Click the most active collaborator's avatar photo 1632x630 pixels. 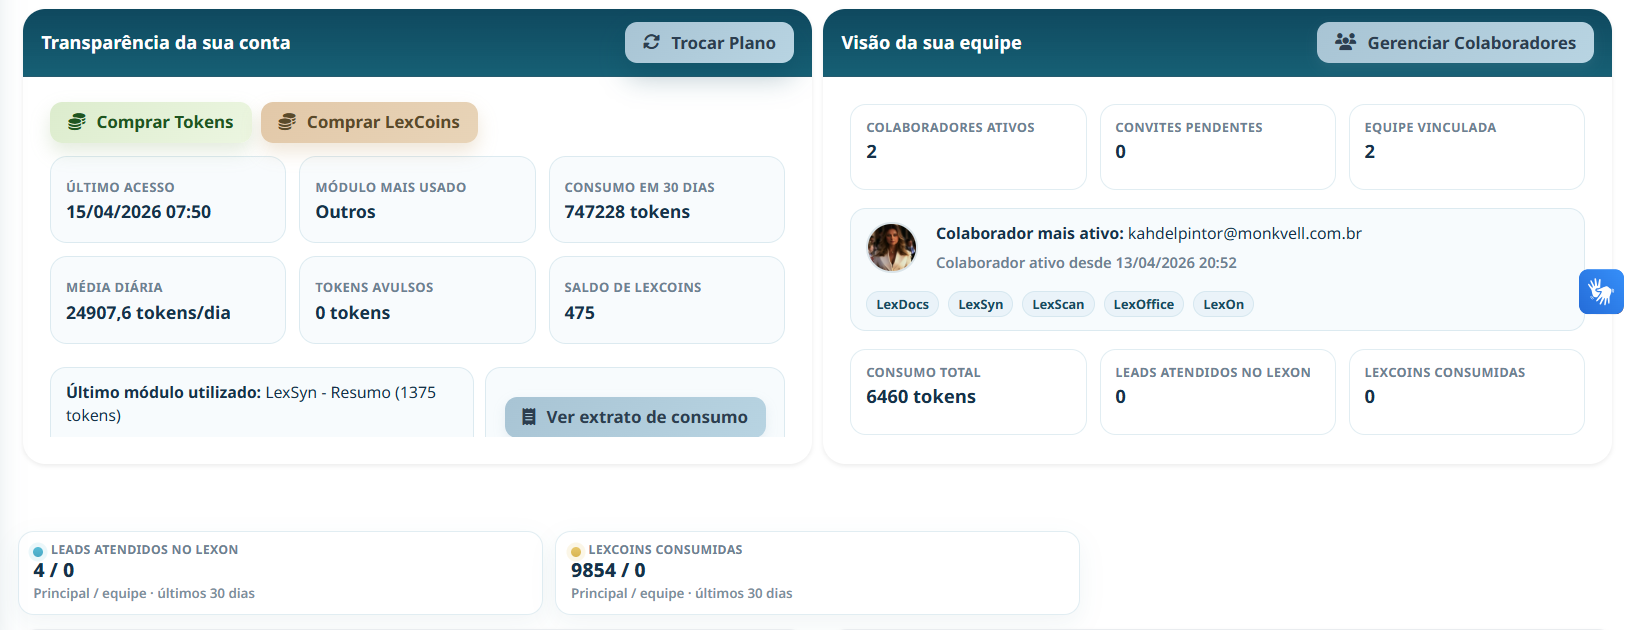pos(891,248)
